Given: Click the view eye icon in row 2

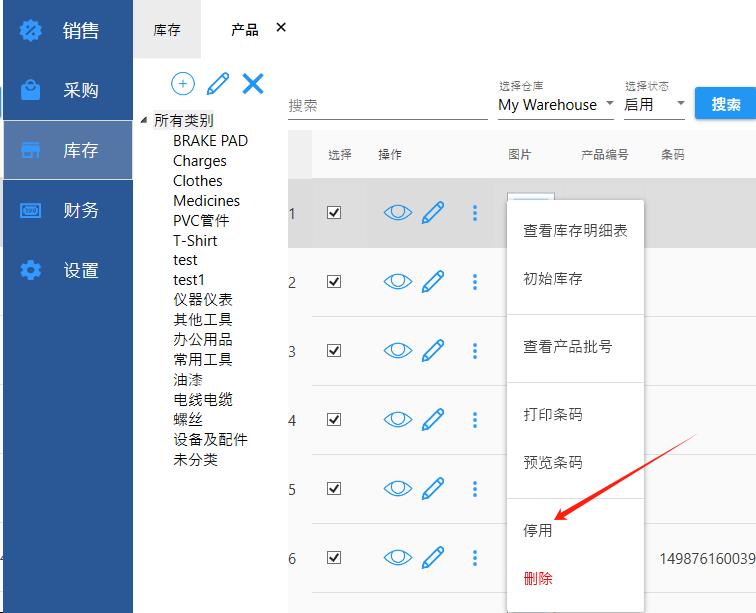Looking at the screenshot, I should tap(398, 282).
